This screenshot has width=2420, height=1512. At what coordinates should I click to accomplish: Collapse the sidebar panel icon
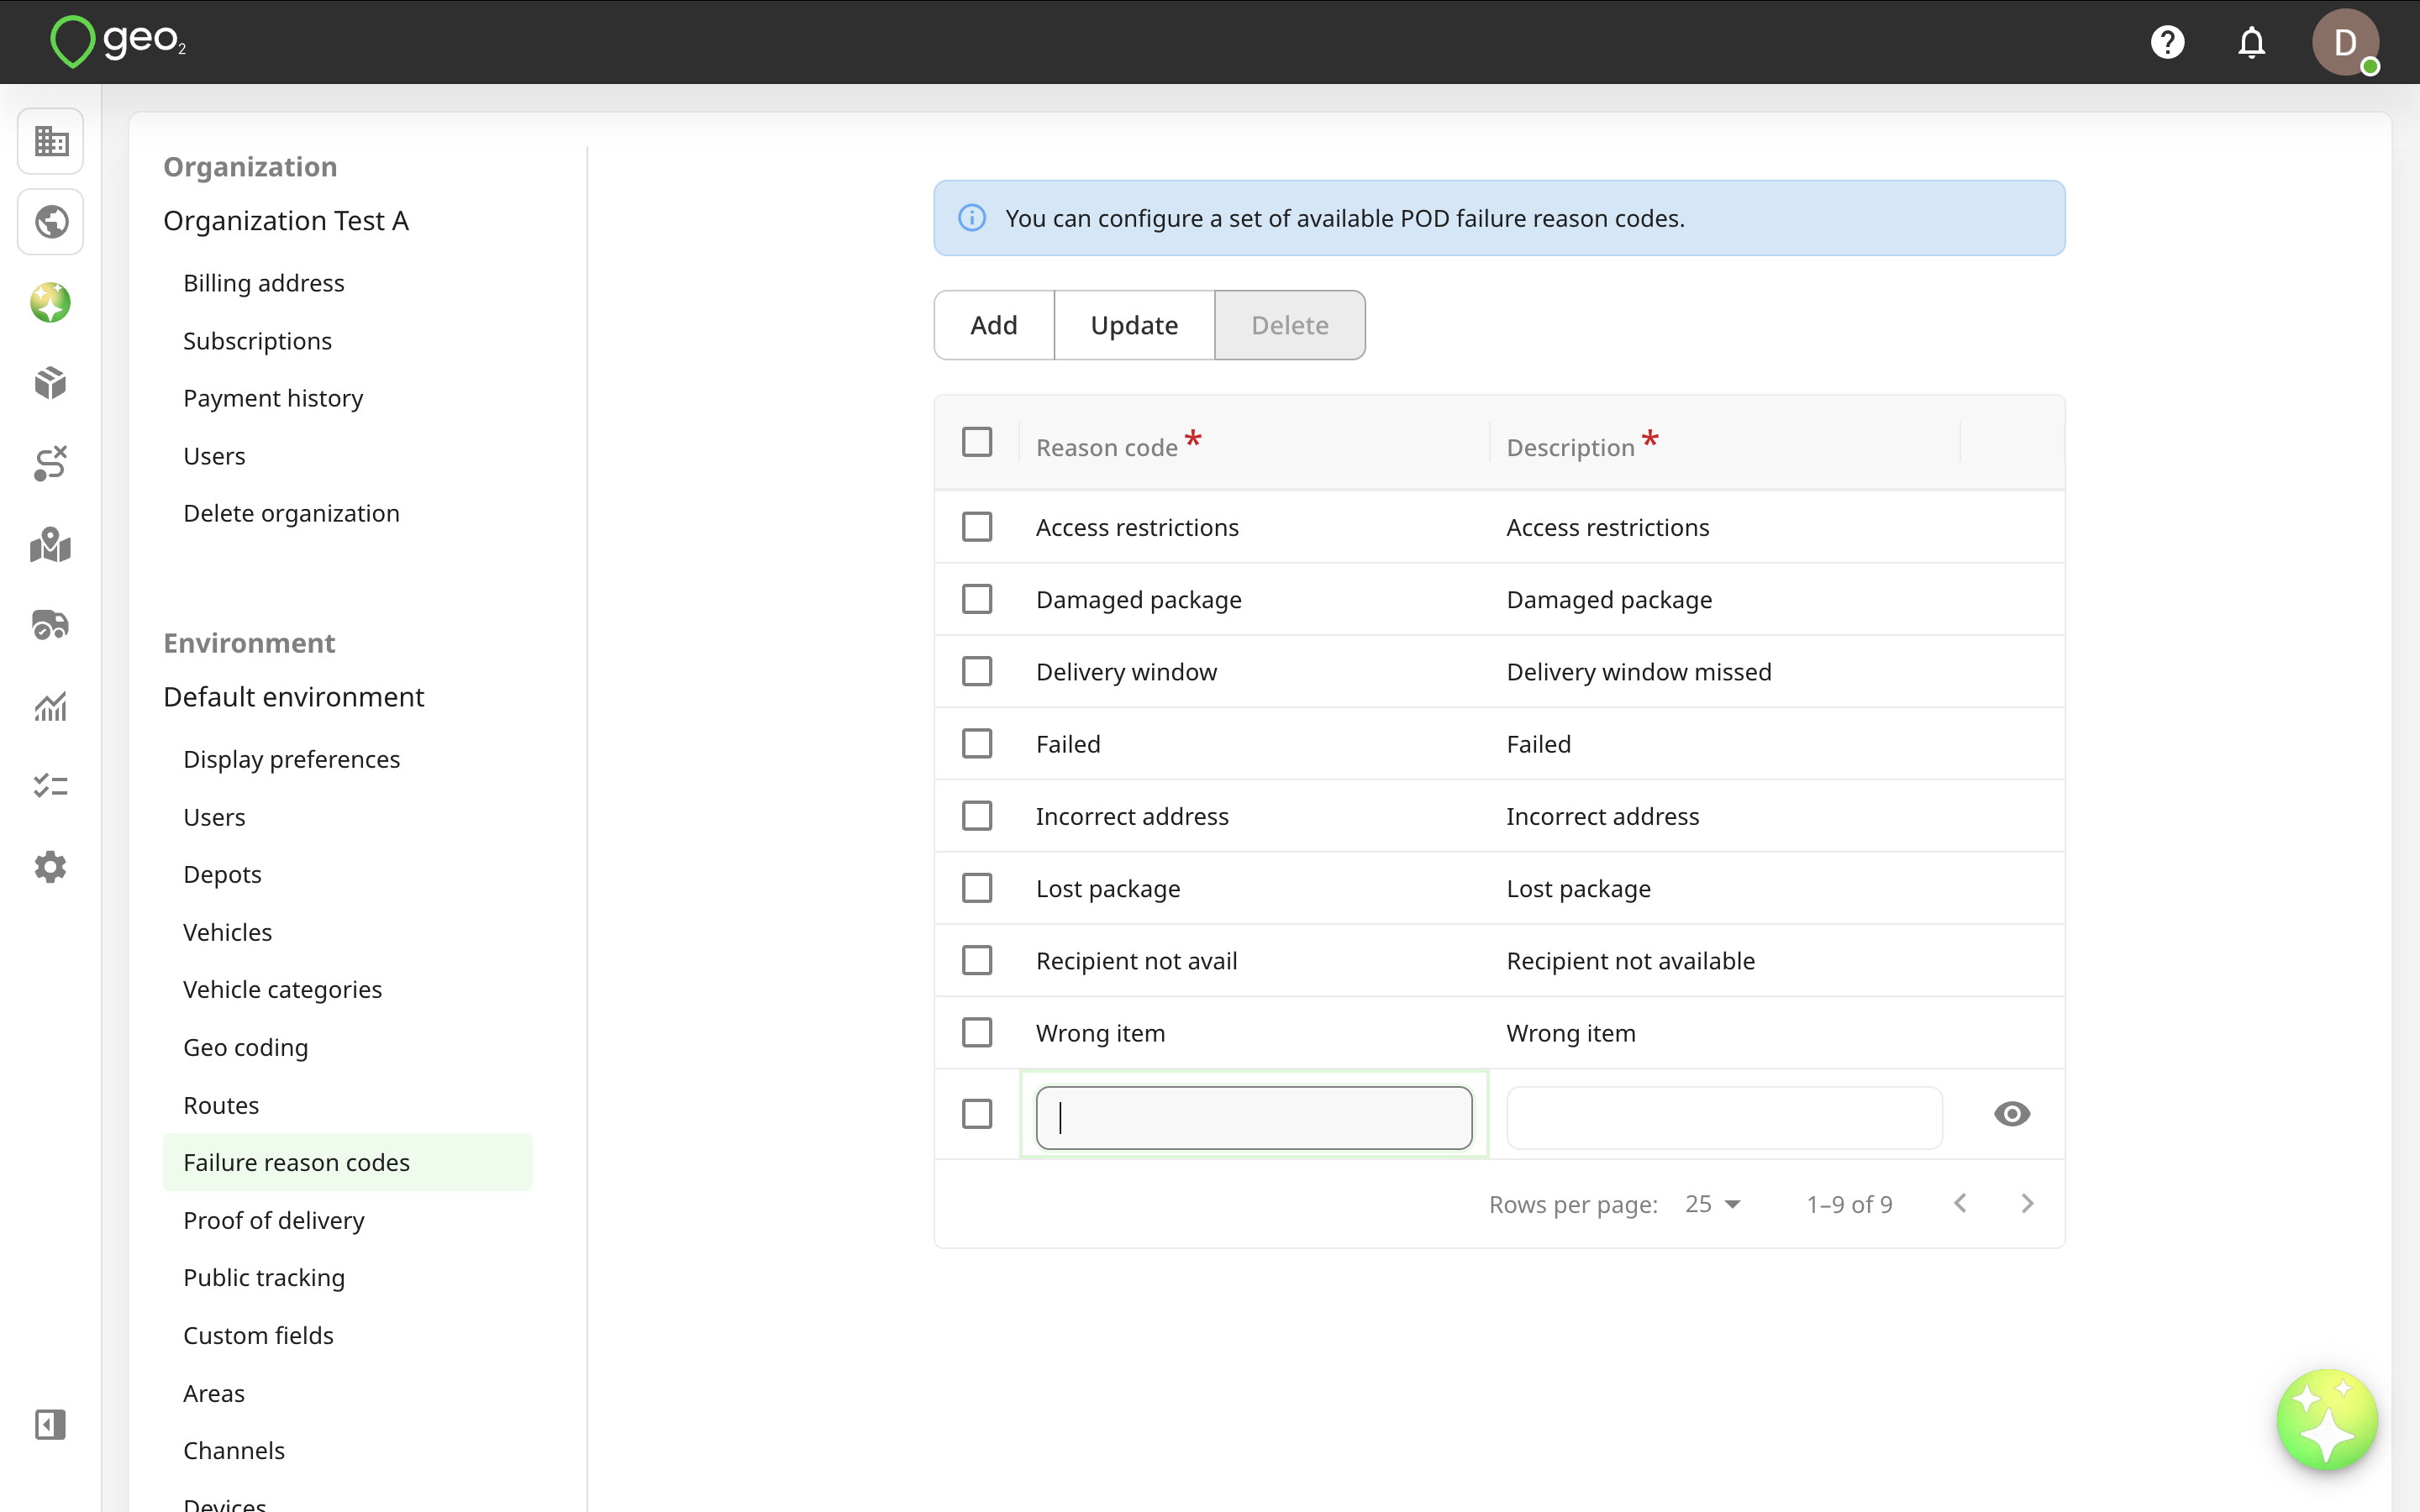click(51, 1424)
